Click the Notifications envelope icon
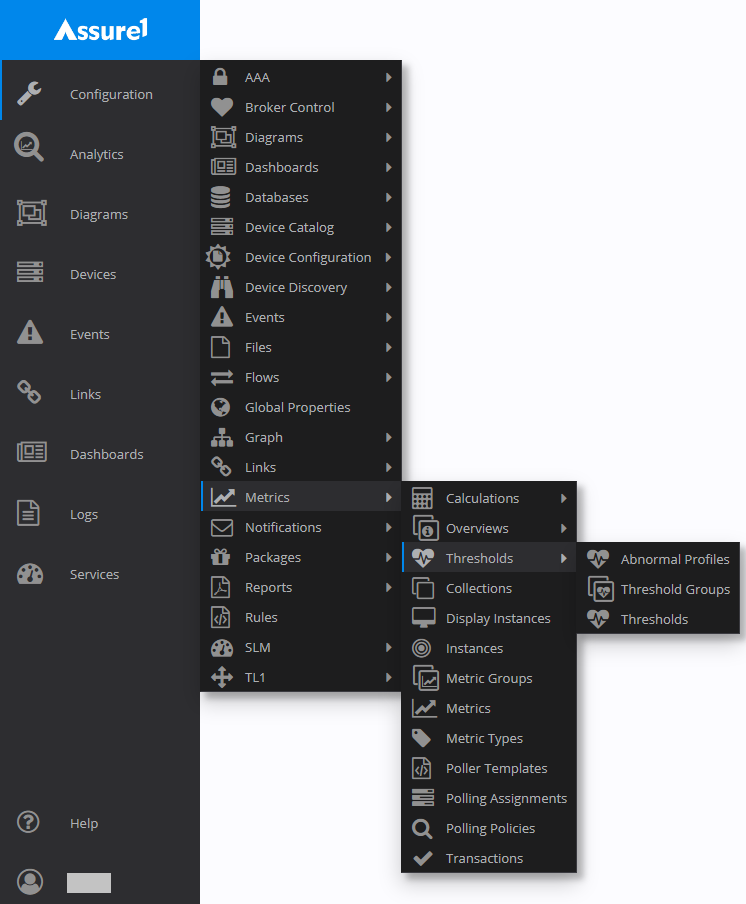This screenshot has width=746, height=904. 222,528
